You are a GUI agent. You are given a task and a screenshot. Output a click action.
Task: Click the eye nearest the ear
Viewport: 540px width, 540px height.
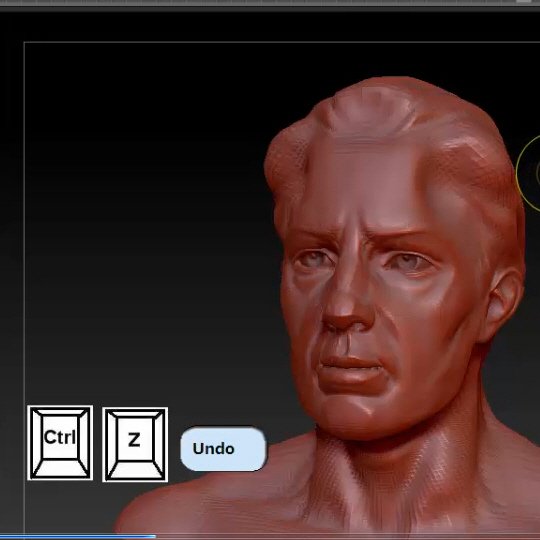tap(408, 261)
